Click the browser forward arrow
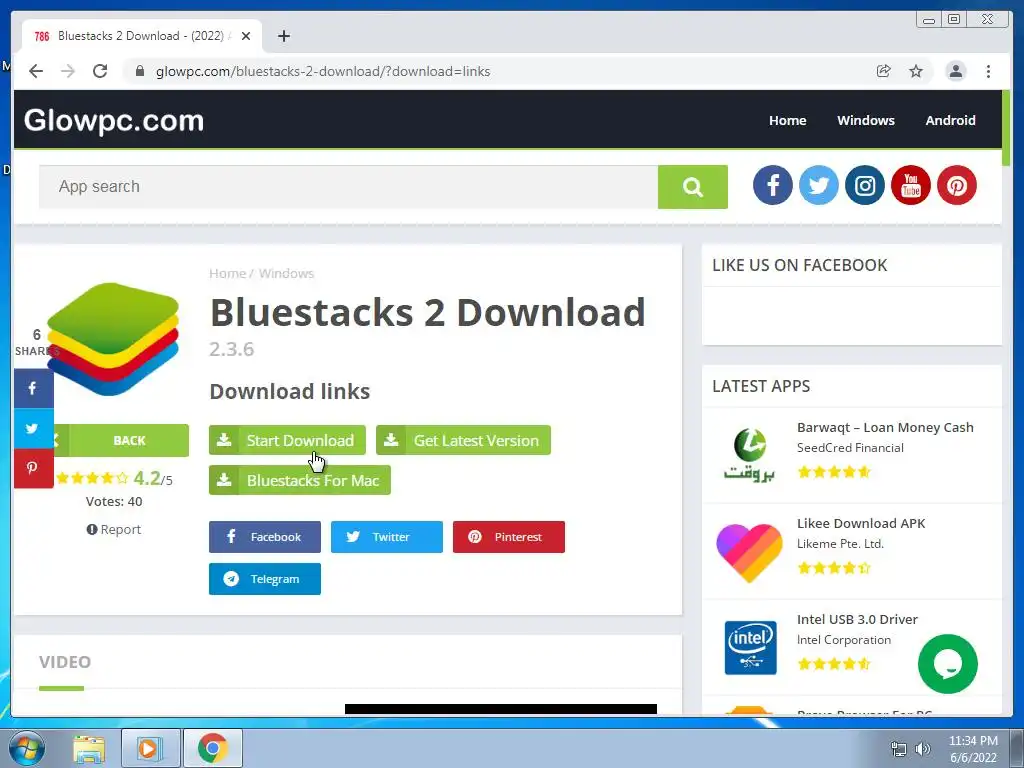The width and height of the screenshot is (1024, 768). coord(68,71)
